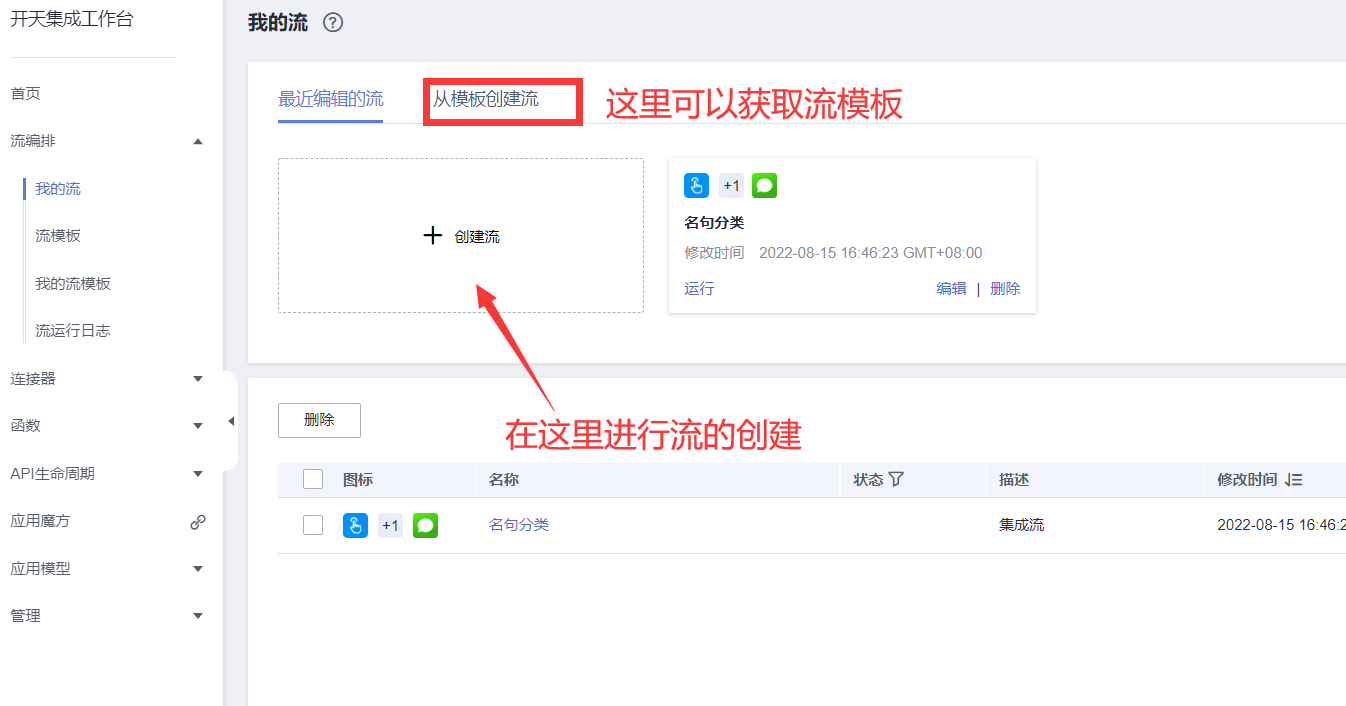Click 运行 on the 名句分类 card
This screenshot has width=1346, height=706.
coord(699,288)
